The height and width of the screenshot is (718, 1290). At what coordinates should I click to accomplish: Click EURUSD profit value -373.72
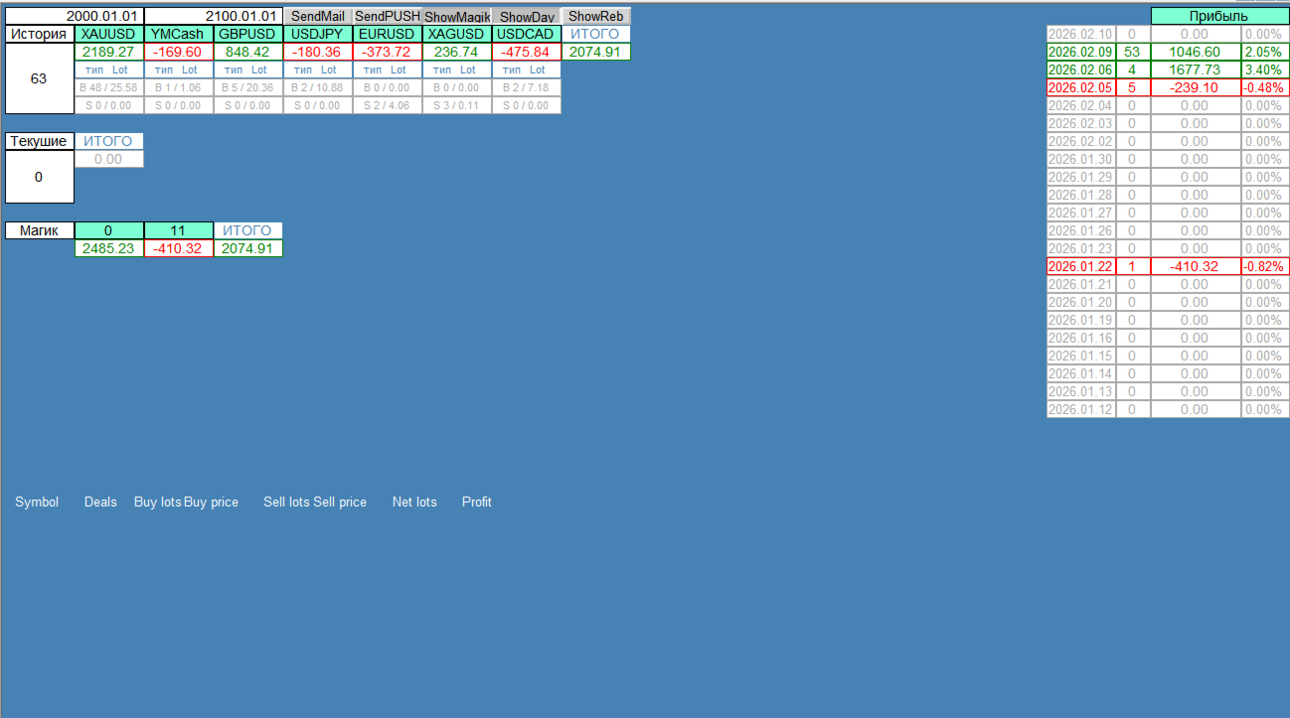387,52
